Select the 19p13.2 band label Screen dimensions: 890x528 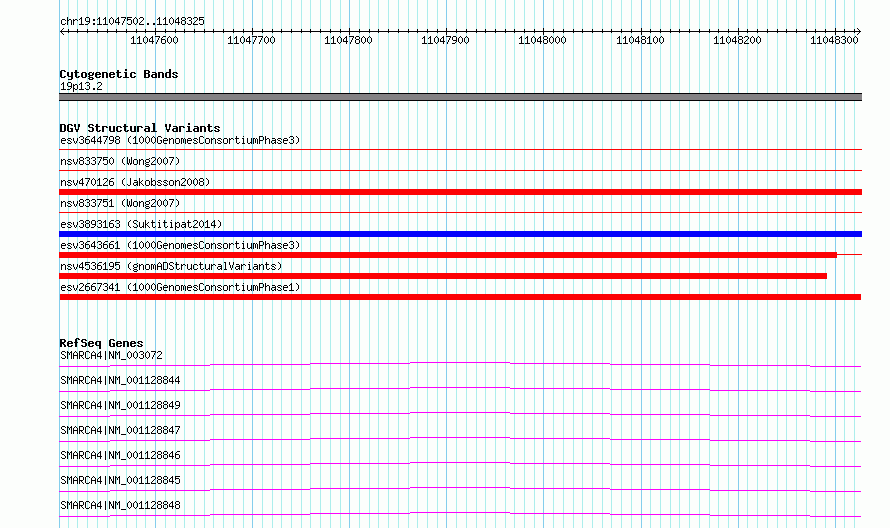click(x=81, y=86)
